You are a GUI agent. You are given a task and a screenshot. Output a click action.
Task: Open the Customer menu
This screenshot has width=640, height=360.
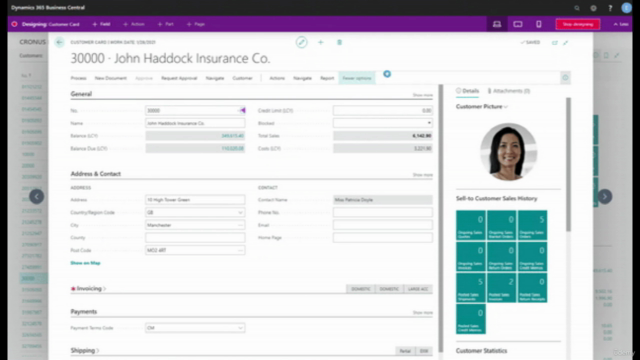(242, 78)
